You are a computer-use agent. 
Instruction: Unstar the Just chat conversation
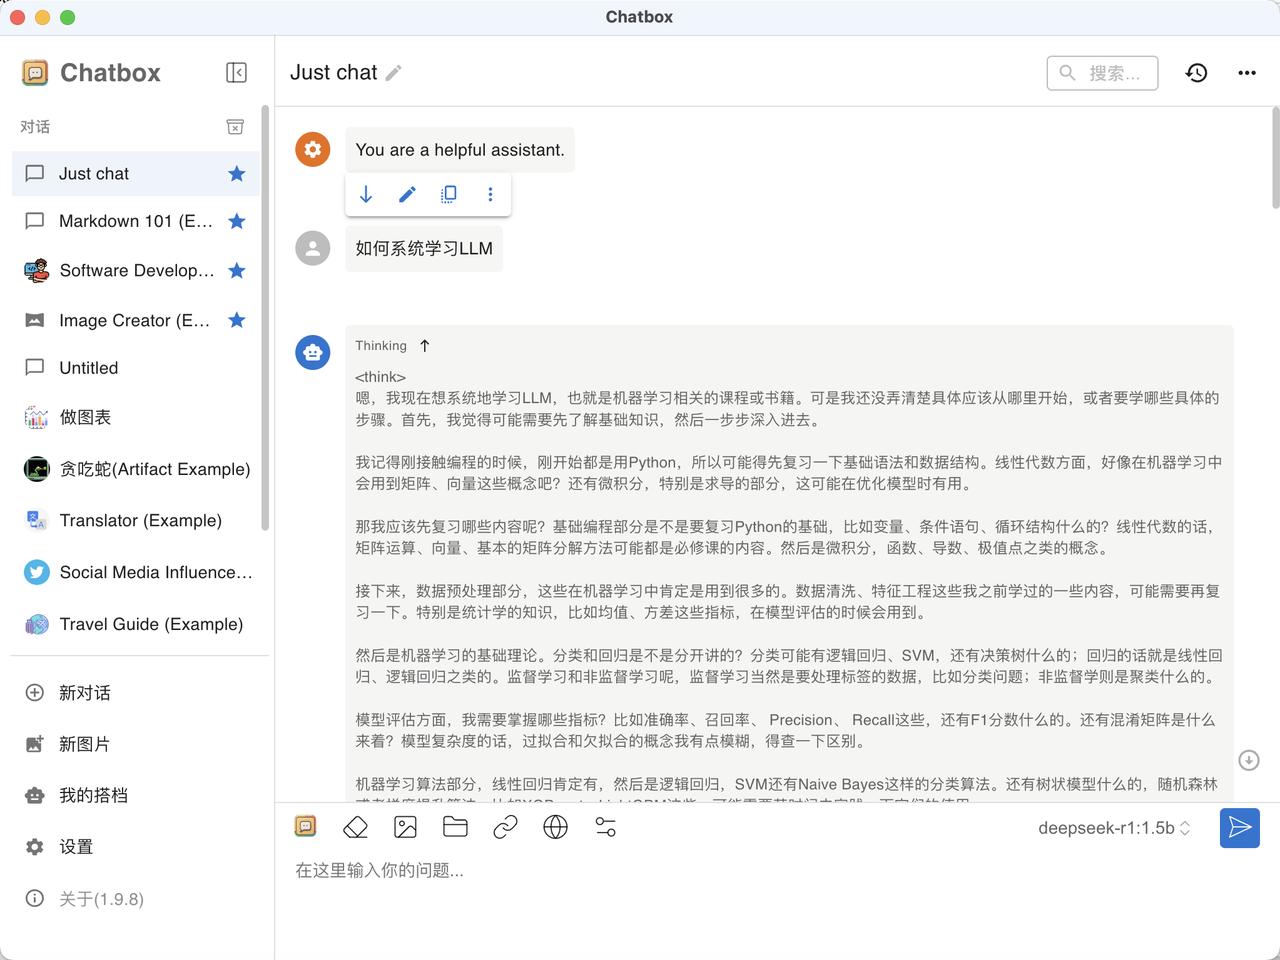tap(237, 174)
